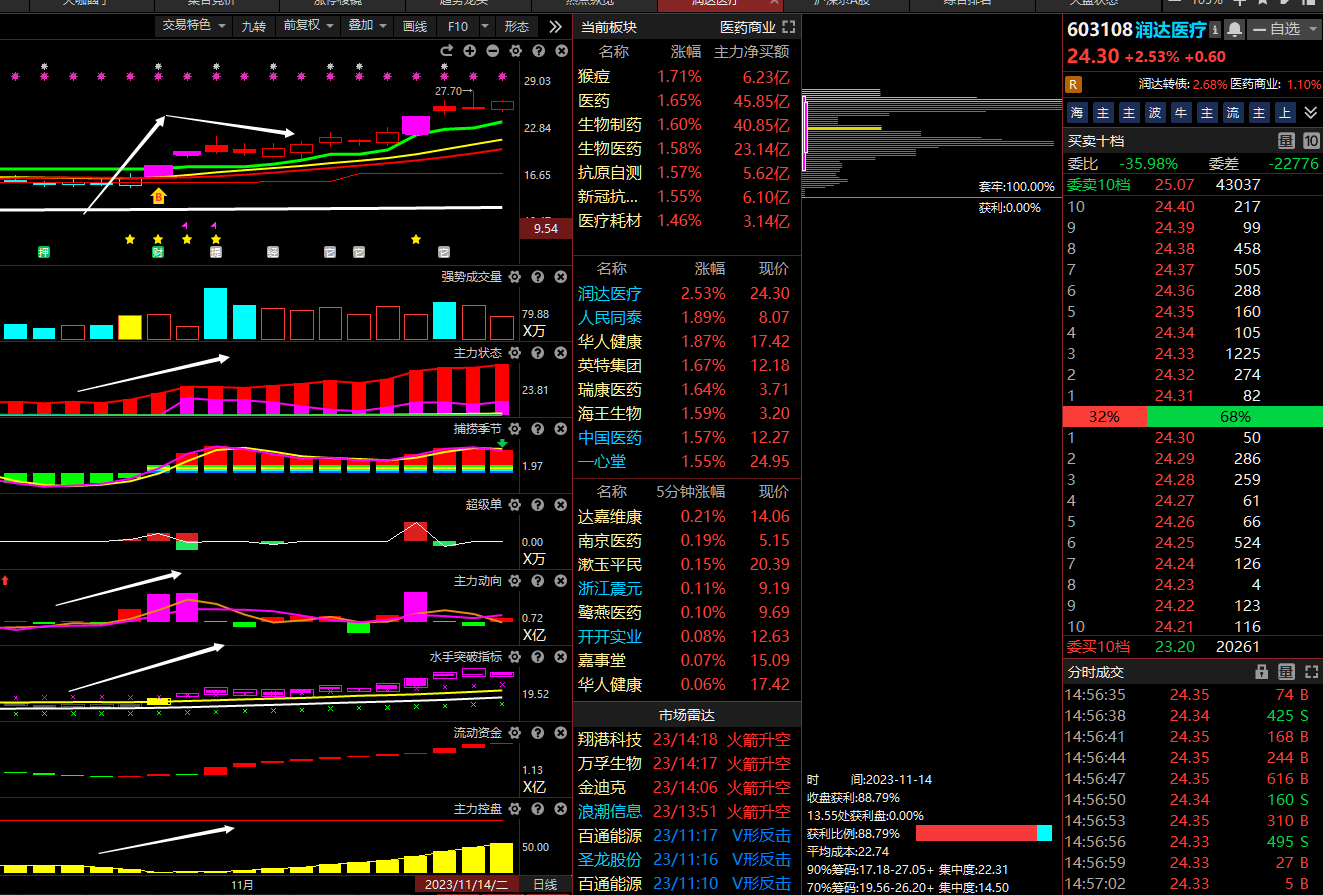Expand the 前复权 adjustment dropdown
The height and width of the screenshot is (895, 1323).
tap(308, 26)
